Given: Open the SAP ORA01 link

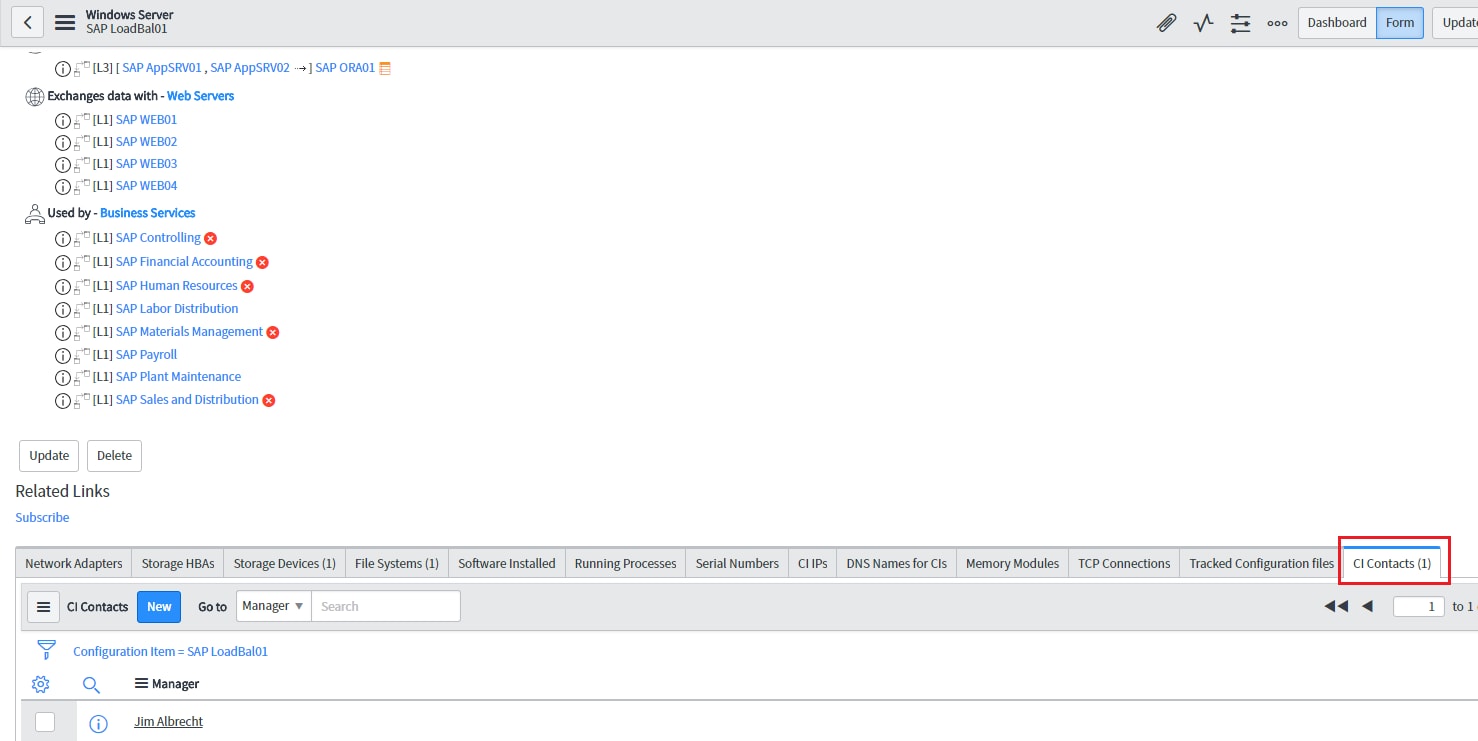Looking at the screenshot, I should click(x=345, y=68).
